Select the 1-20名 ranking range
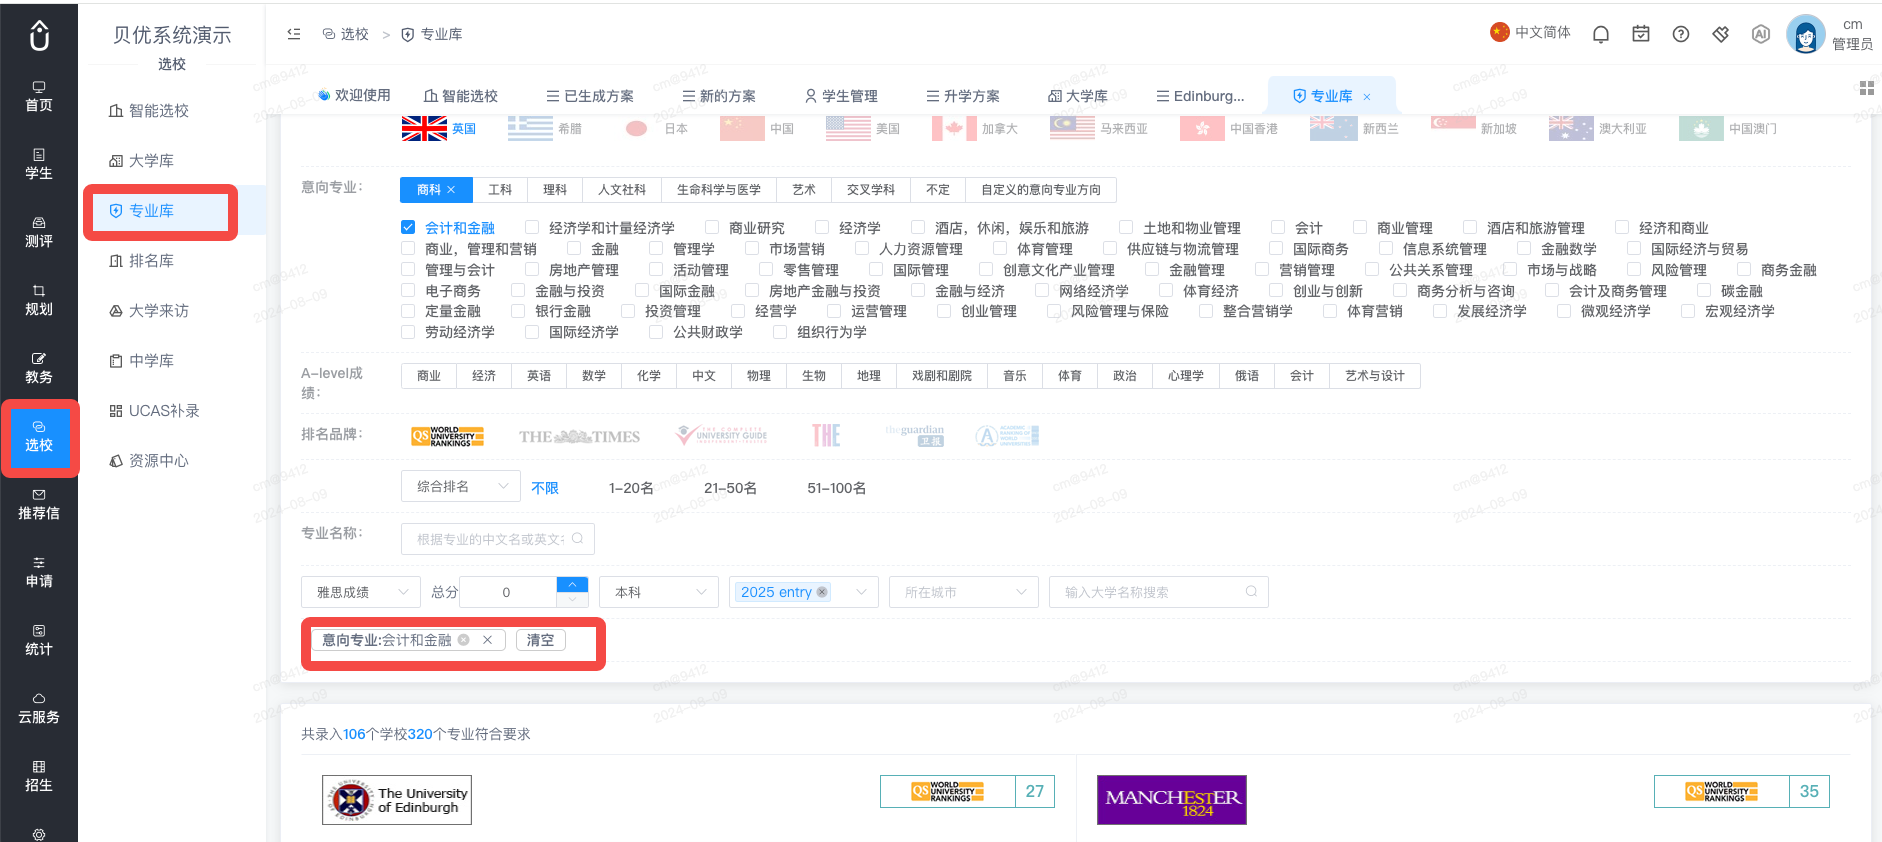 (x=631, y=488)
